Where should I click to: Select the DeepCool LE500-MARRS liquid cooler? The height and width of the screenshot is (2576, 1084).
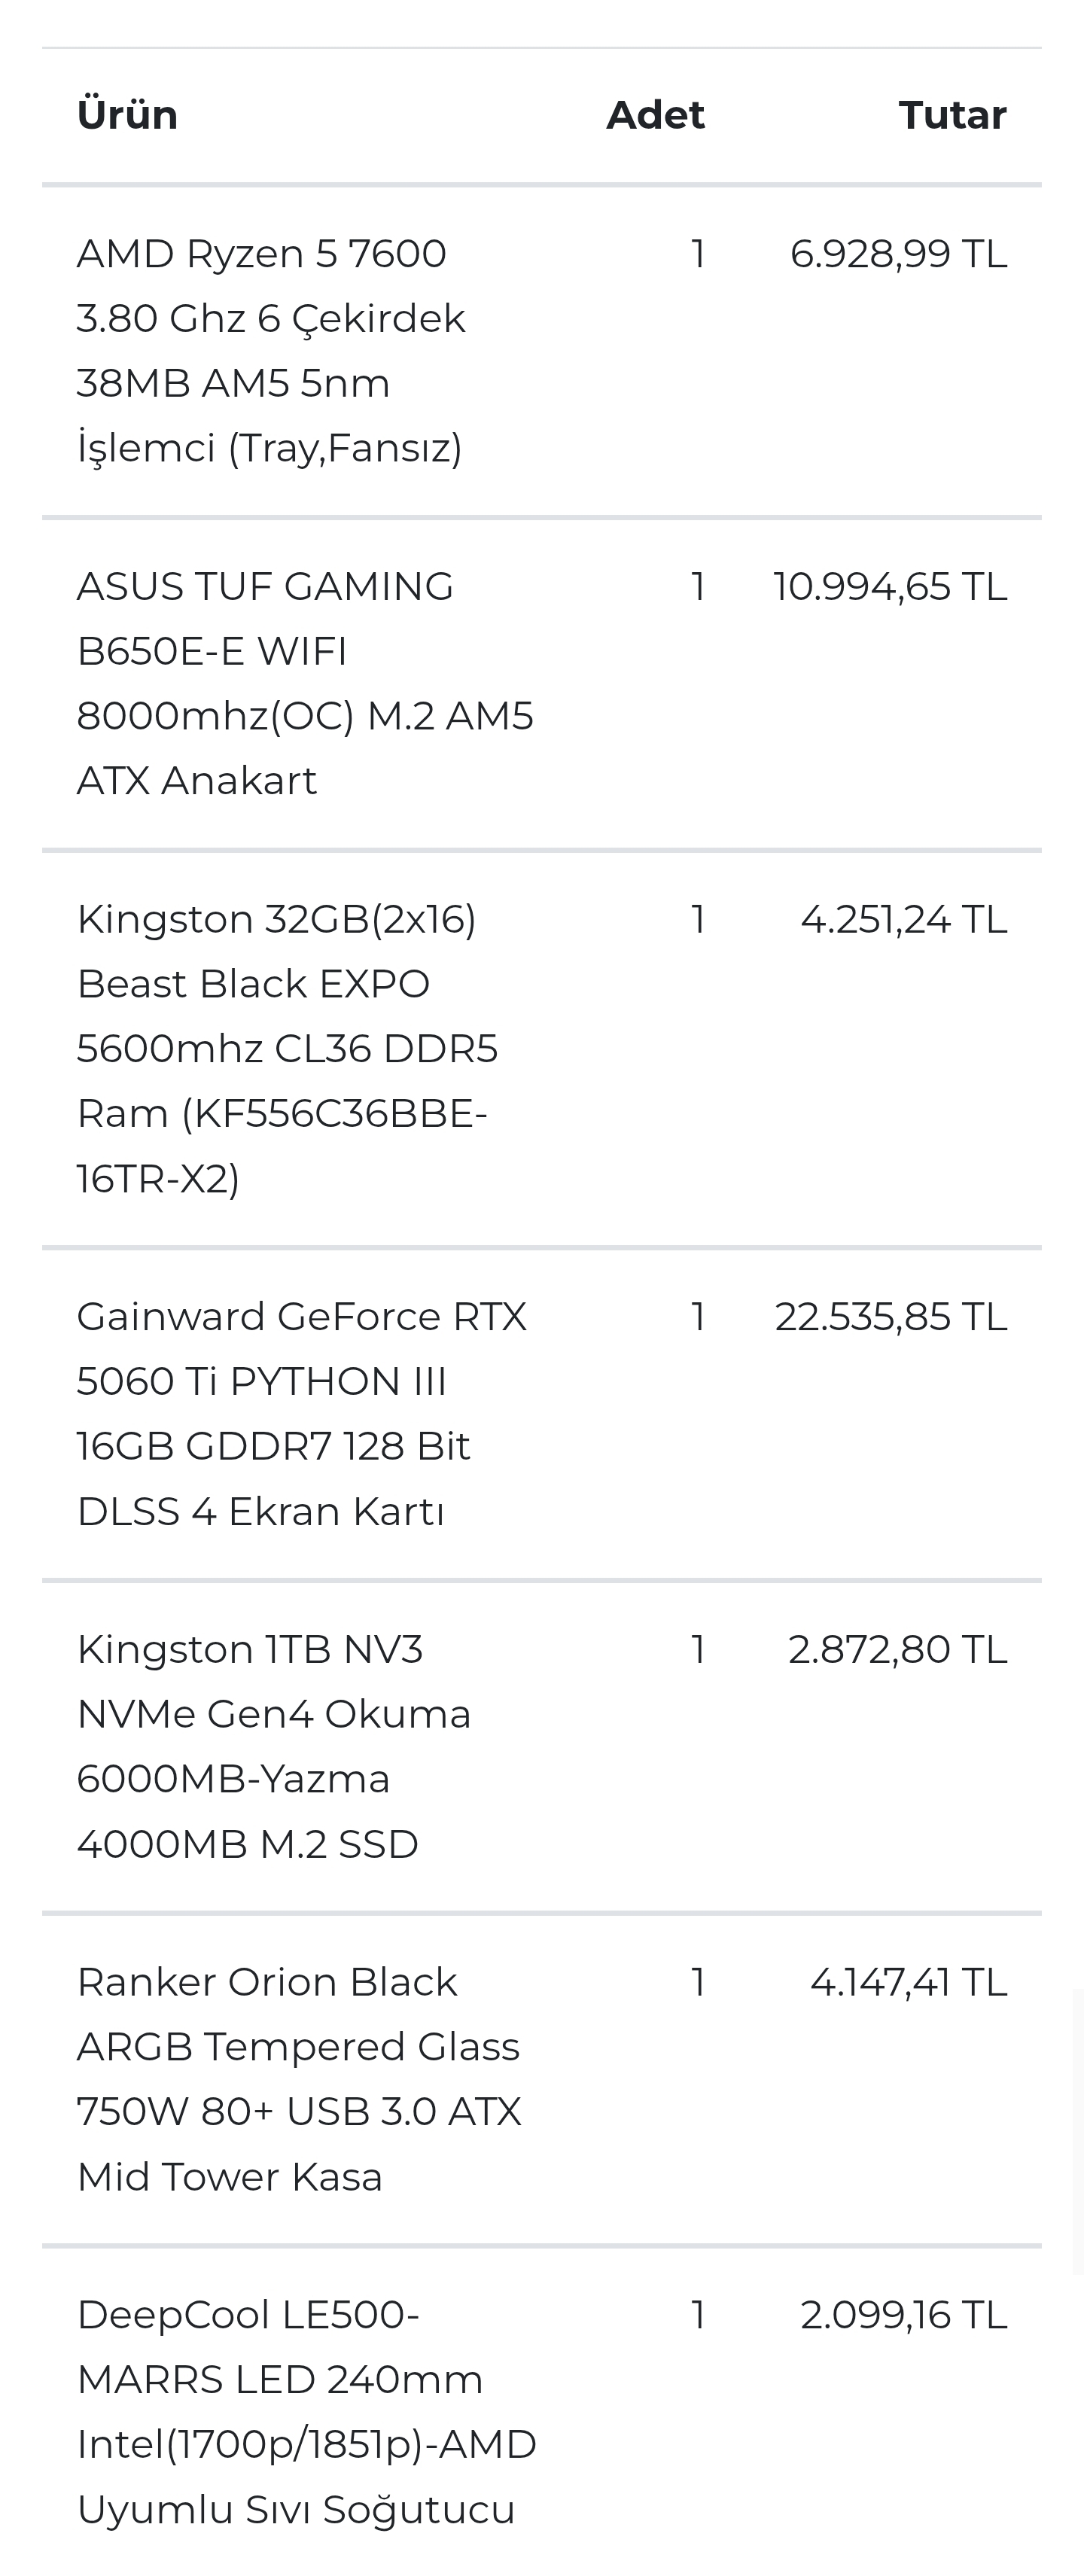tap(306, 2412)
